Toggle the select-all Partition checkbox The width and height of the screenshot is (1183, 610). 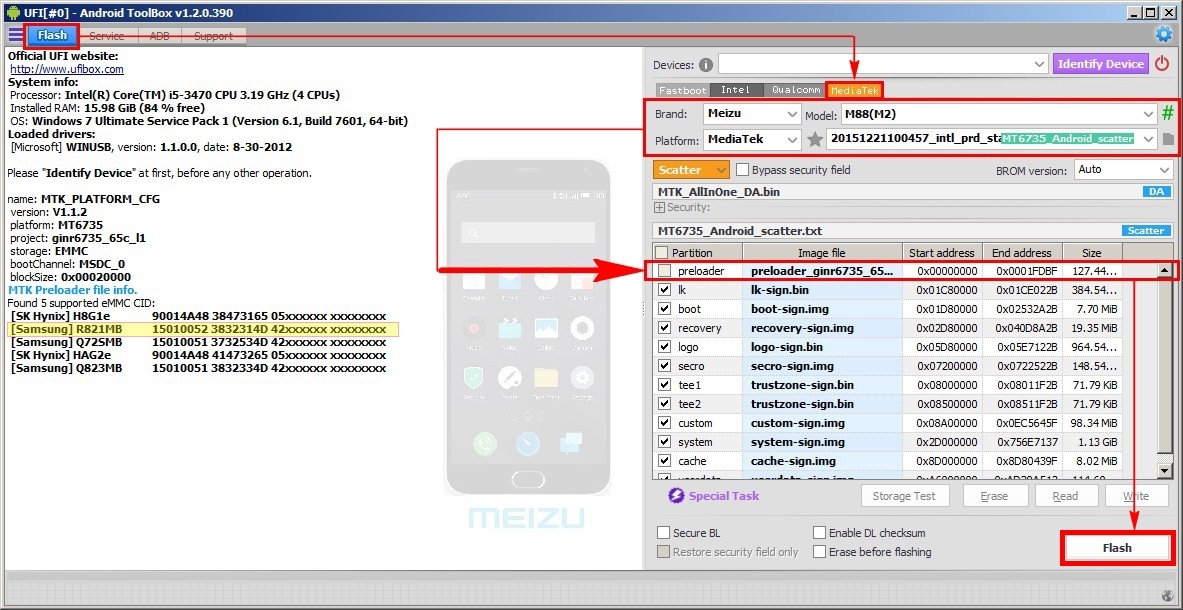pyautogui.click(x=661, y=253)
